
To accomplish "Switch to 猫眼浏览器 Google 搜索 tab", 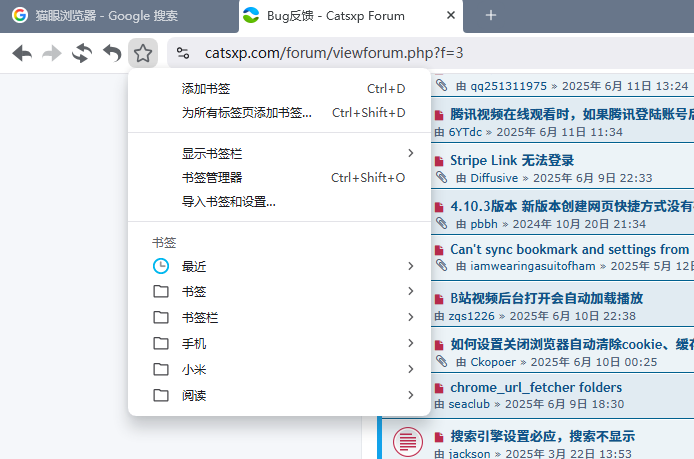I will (x=120, y=16).
